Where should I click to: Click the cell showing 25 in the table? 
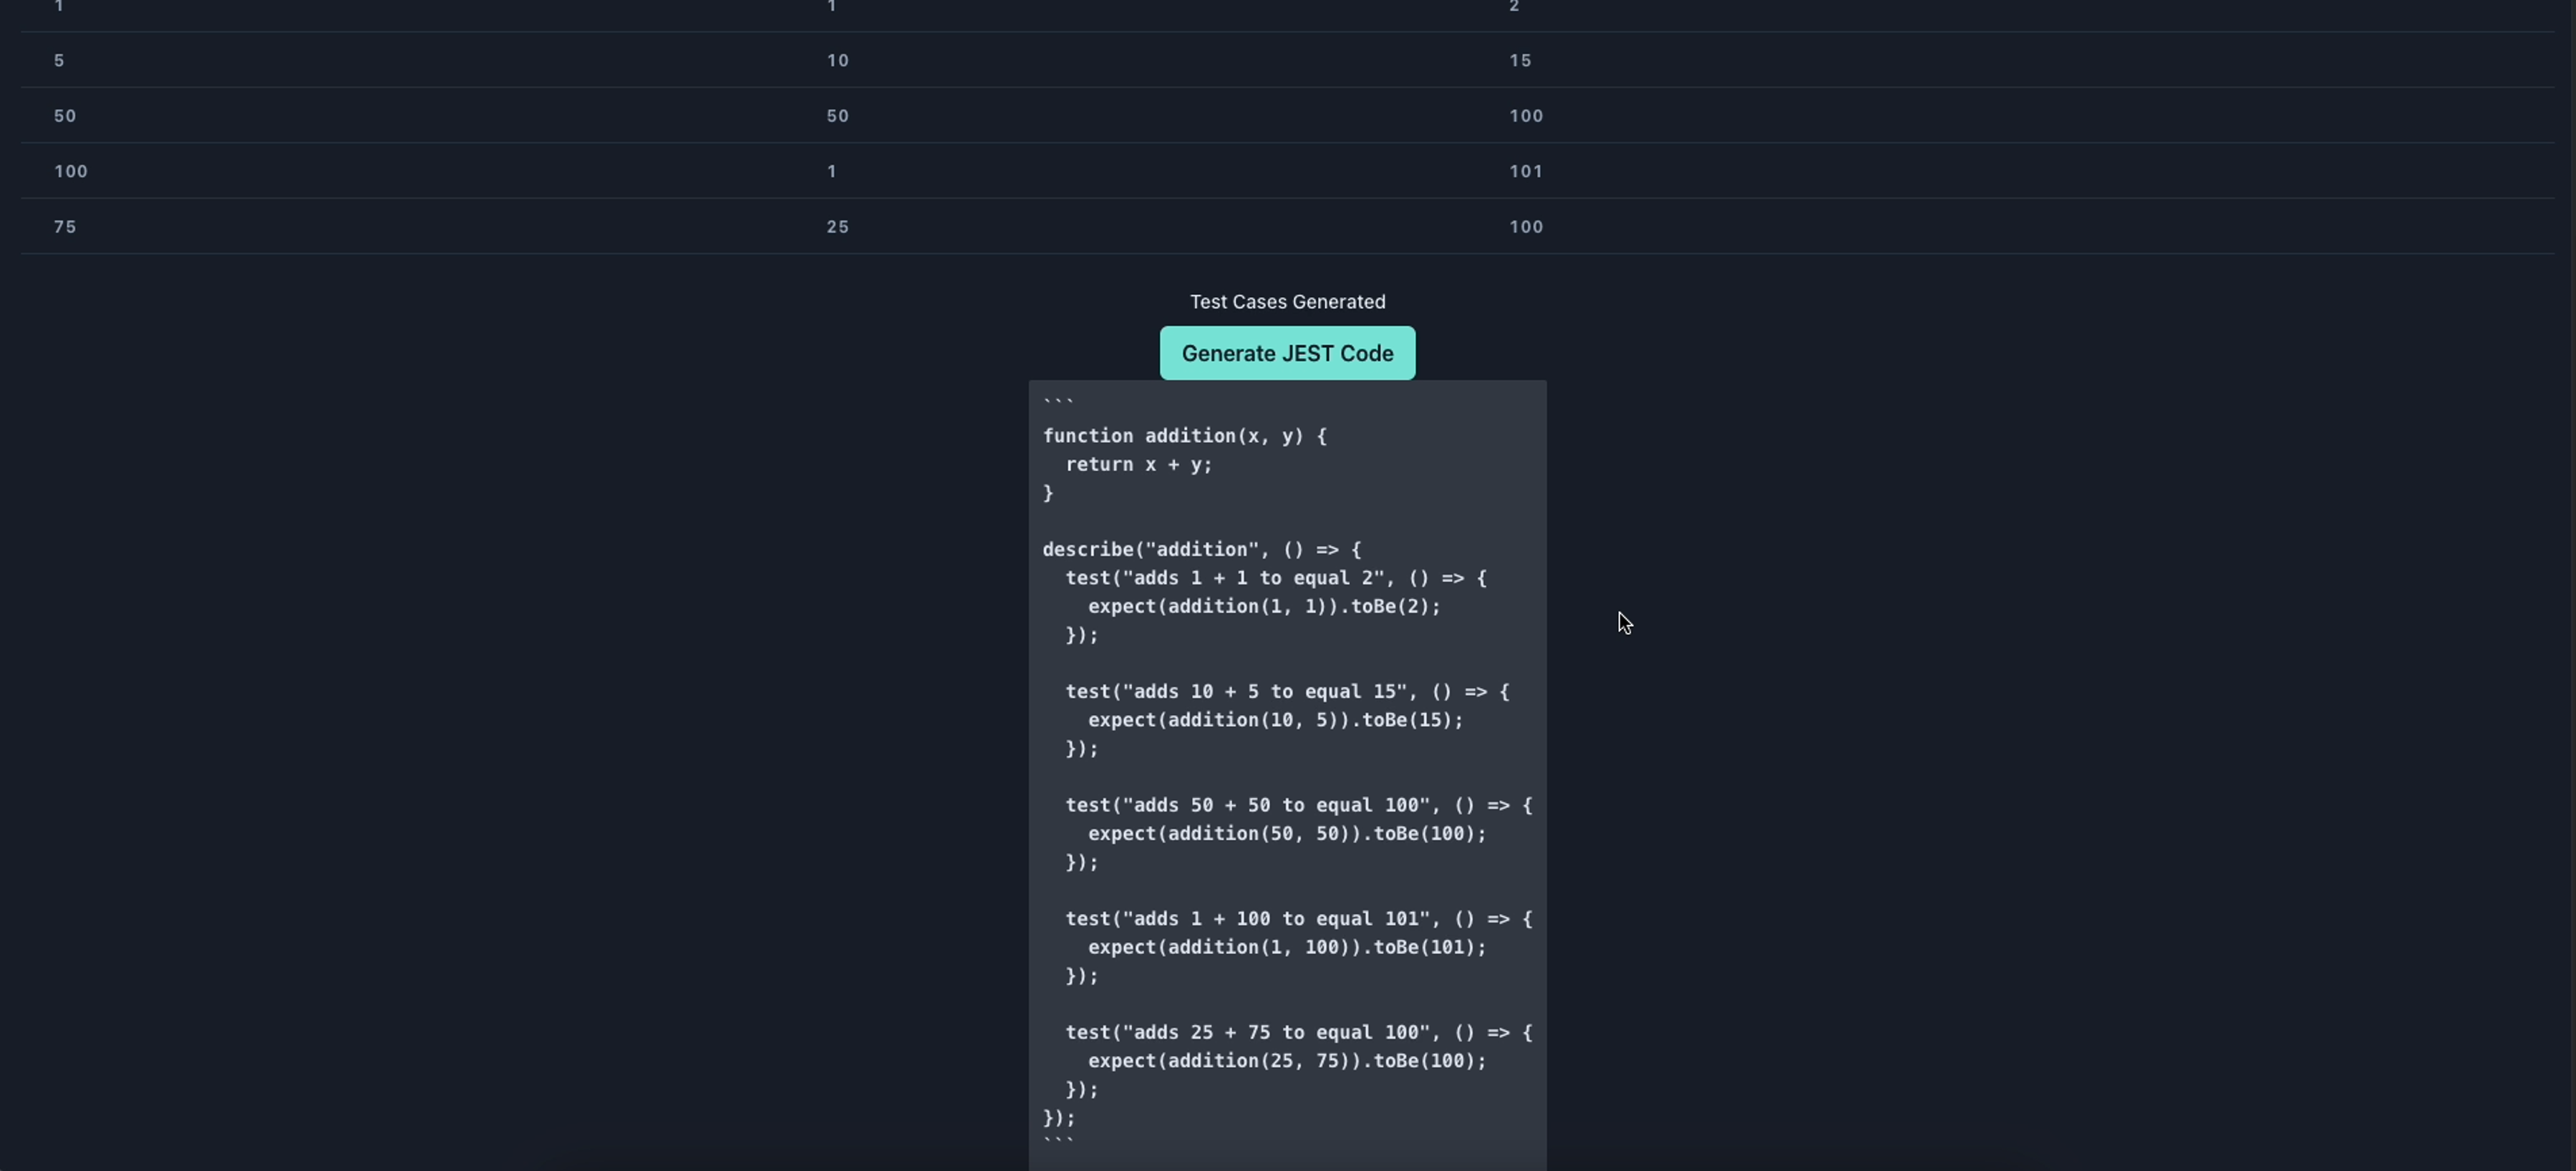pyautogui.click(x=837, y=227)
